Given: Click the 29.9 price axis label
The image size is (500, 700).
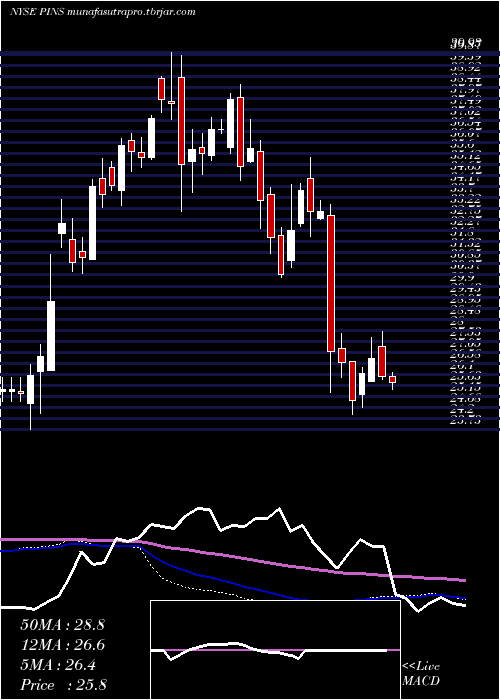Looking at the screenshot, I should click(x=462, y=278).
